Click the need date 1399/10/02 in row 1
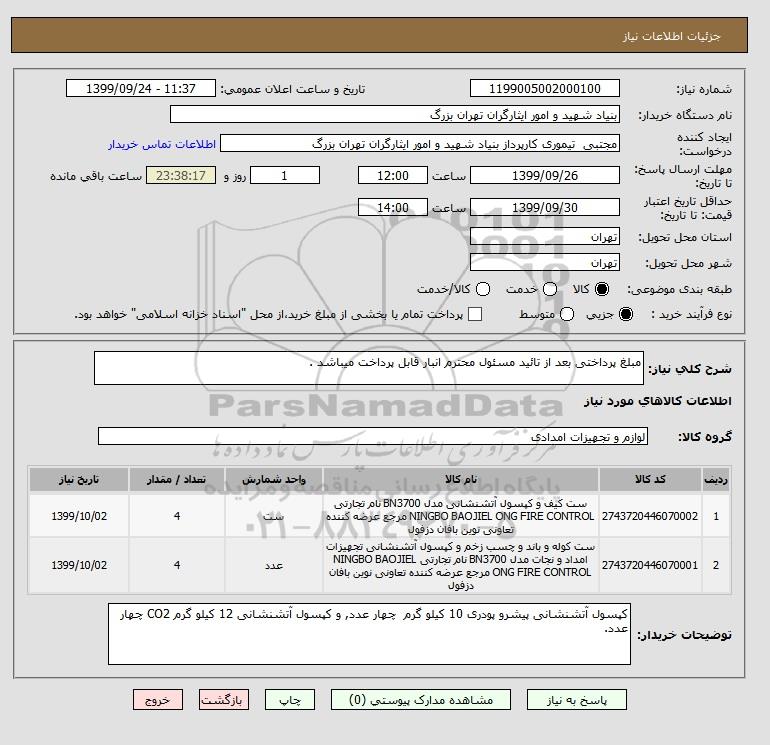 point(79,516)
